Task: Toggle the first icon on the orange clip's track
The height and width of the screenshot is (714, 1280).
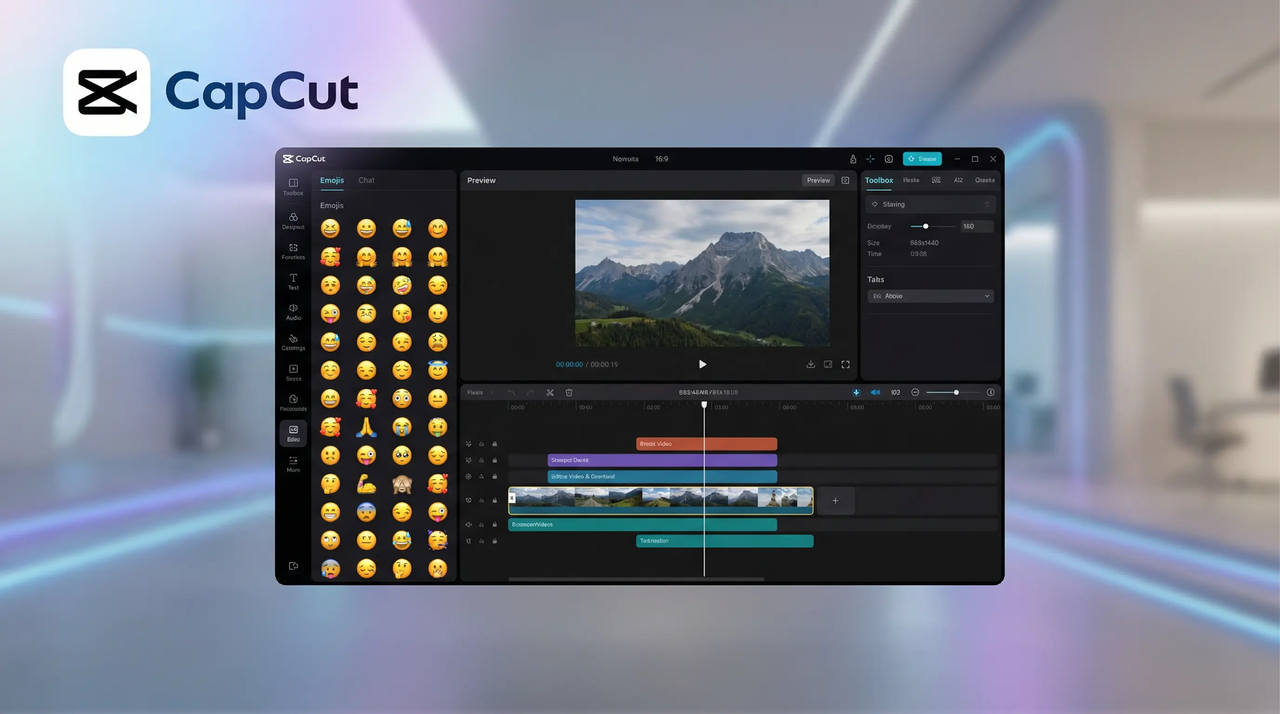Action: coord(468,444)
